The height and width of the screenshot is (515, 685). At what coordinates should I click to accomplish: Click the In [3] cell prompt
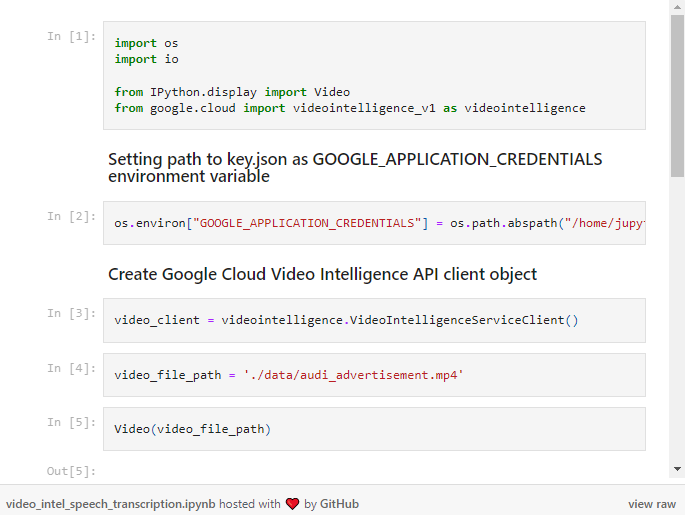pyautogui.click(x=71, y=313)
